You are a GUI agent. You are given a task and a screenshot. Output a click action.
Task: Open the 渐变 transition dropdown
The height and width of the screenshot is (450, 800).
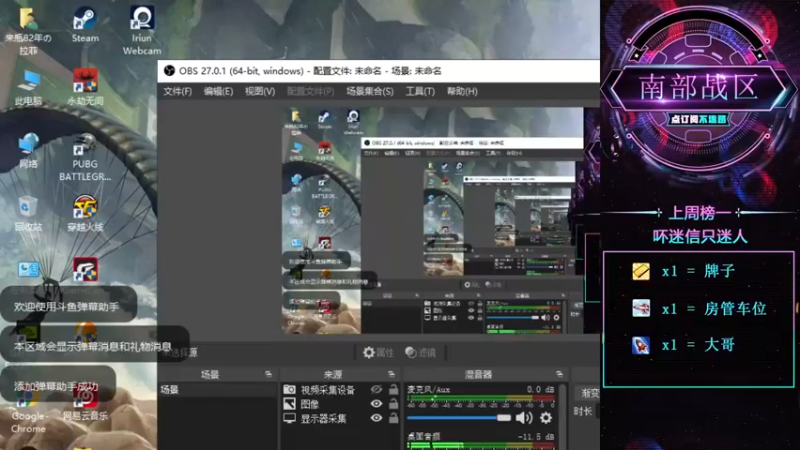click(590, 393)
